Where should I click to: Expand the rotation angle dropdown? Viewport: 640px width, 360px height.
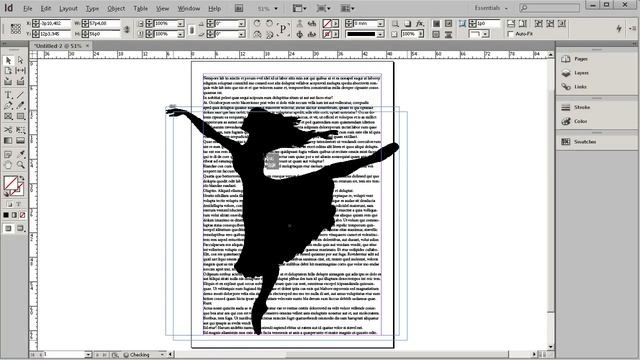point(241,24)
